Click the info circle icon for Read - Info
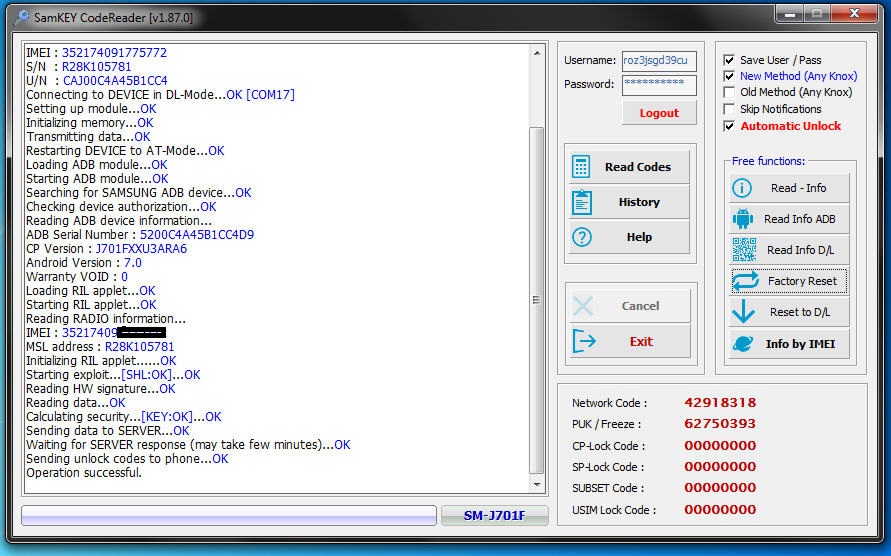Viewport: 891px width, 556px height. click(x=742, y=188)
